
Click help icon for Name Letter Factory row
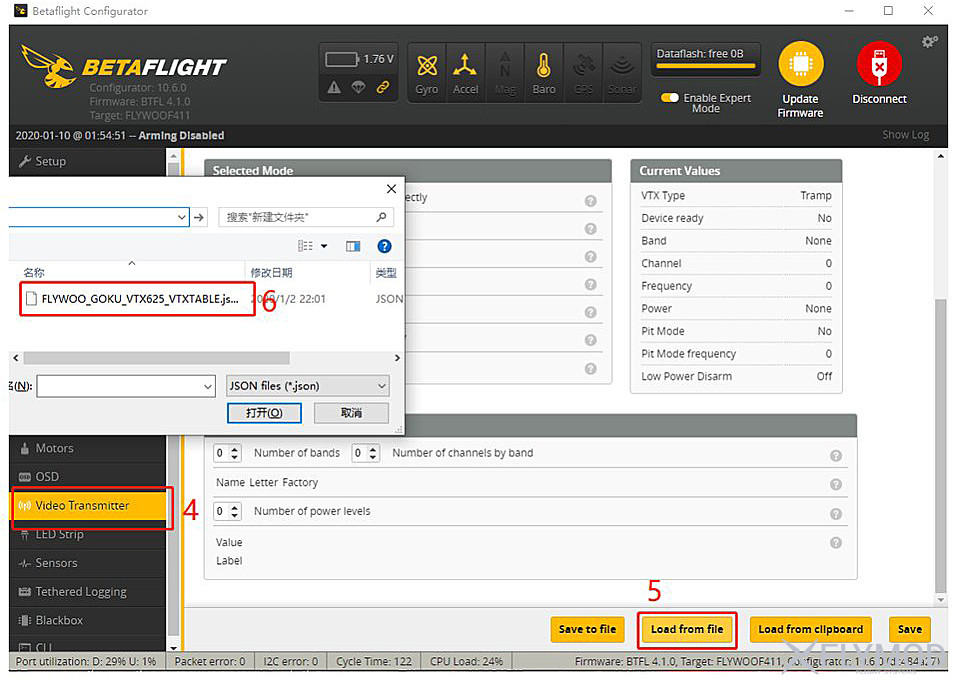coord(836,485)
